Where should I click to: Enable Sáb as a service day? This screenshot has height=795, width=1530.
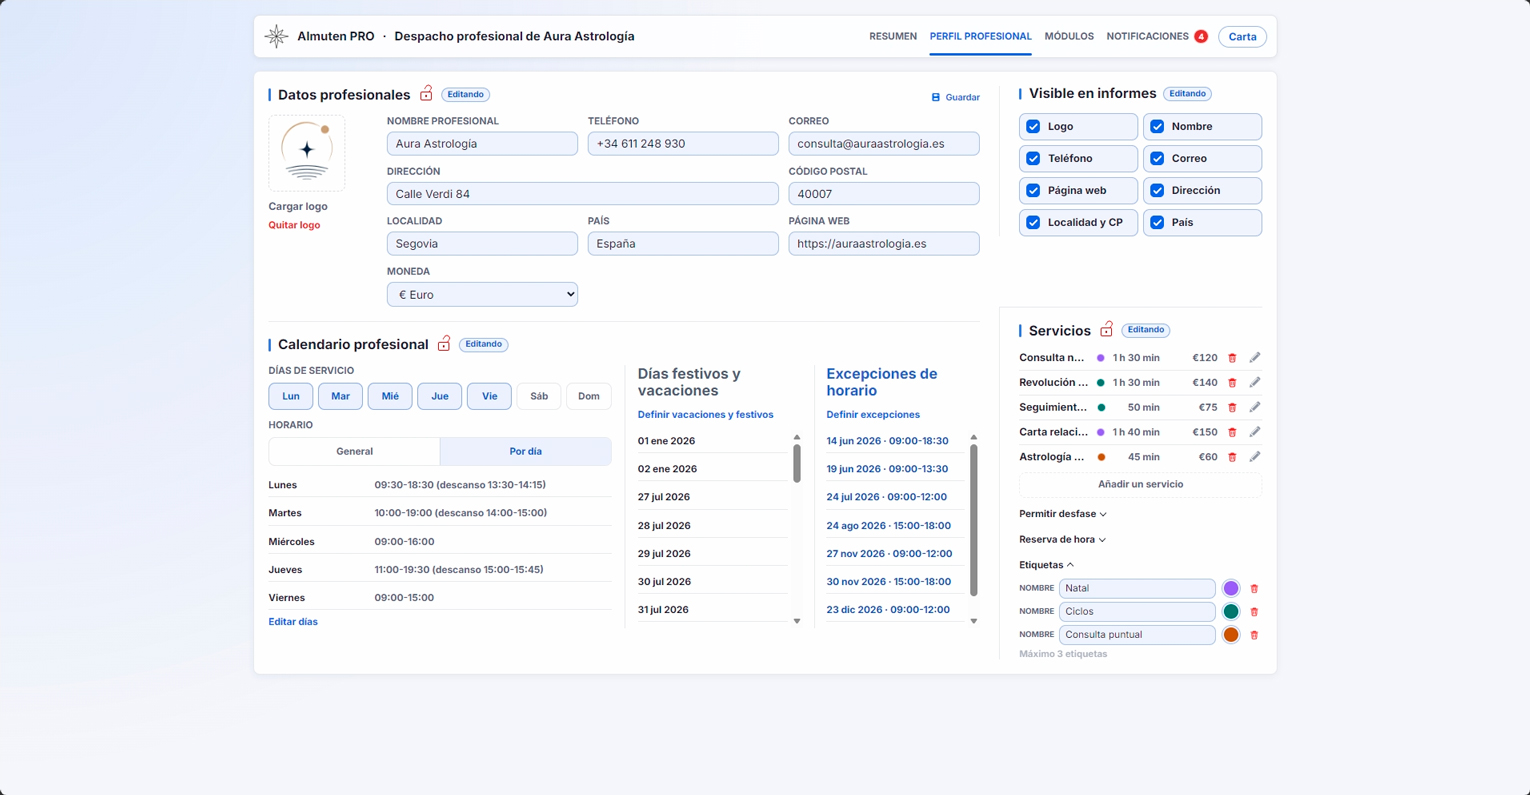539,396
